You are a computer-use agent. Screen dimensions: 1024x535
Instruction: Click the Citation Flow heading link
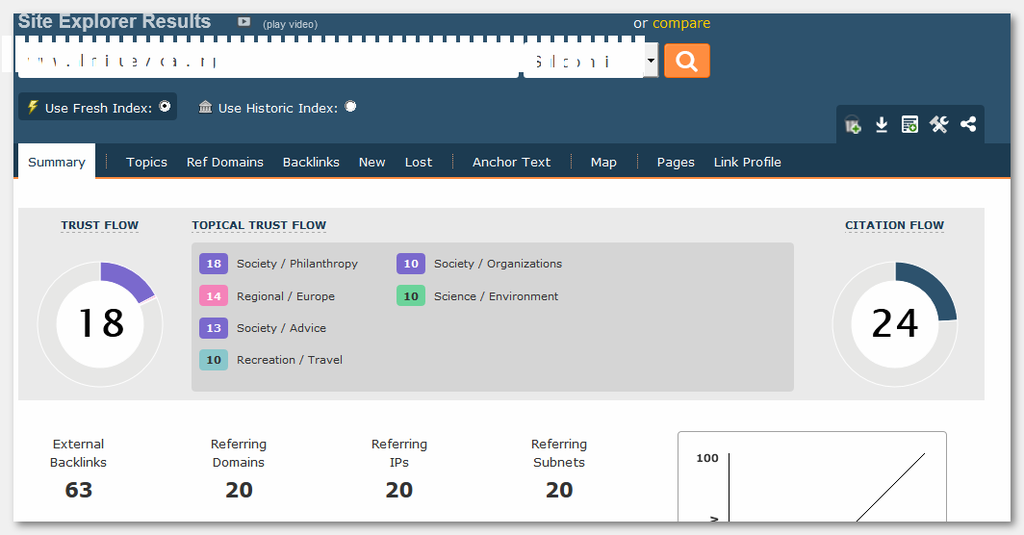coord(894,225)
